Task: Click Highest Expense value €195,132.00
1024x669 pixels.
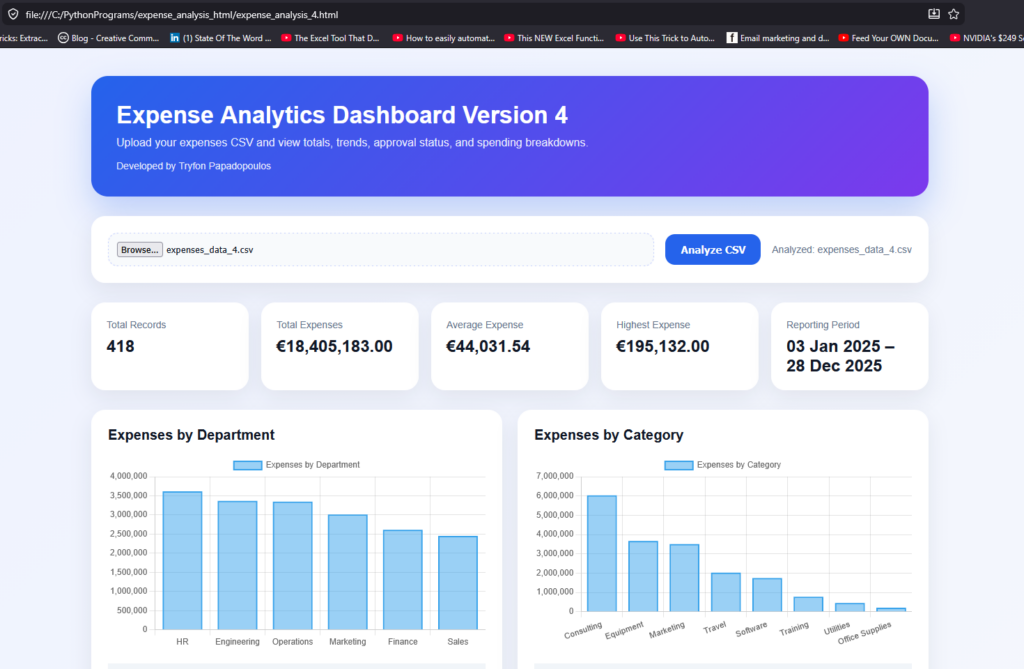Action: (663, 346)
